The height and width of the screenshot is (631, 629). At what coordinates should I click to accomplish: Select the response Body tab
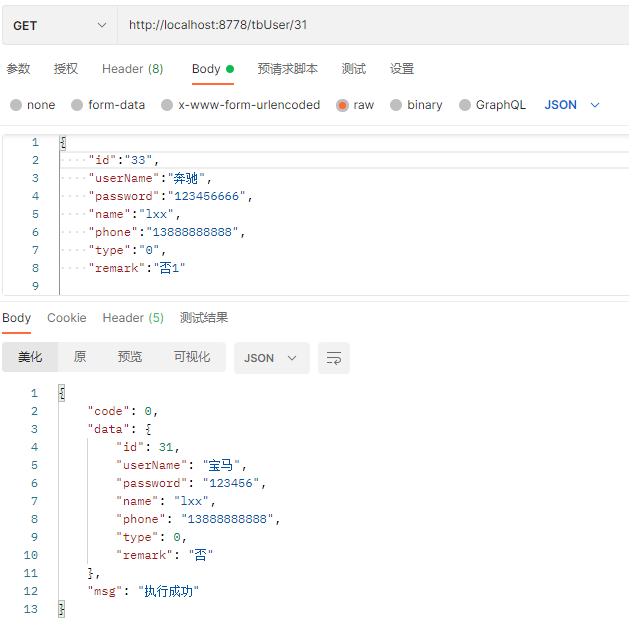[x=16, y=318]
